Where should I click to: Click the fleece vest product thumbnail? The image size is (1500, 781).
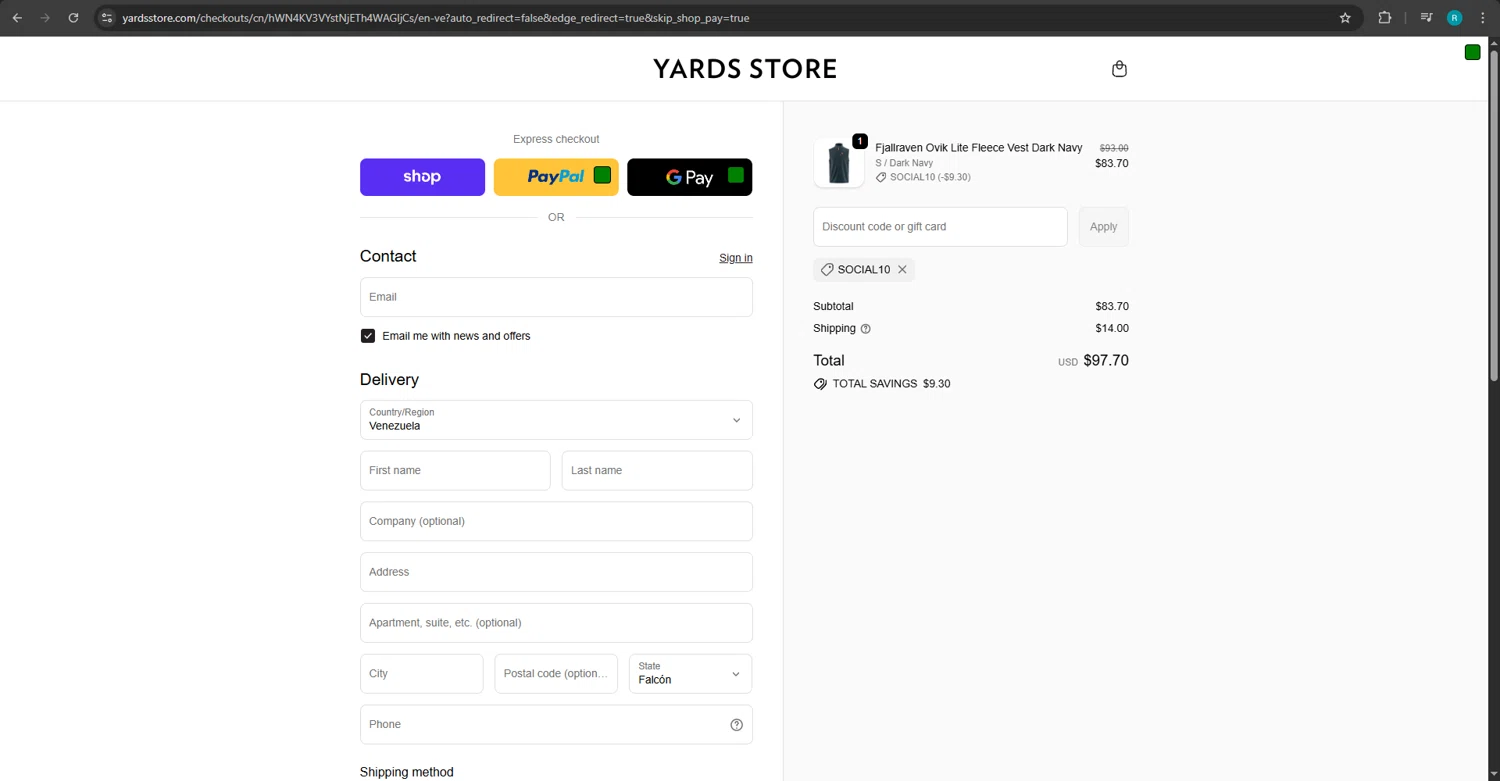[839, 163]
